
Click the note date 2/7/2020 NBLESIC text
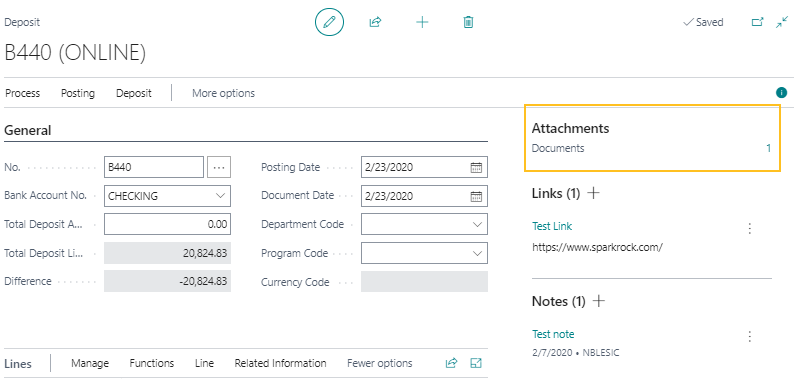coord(576,353)
